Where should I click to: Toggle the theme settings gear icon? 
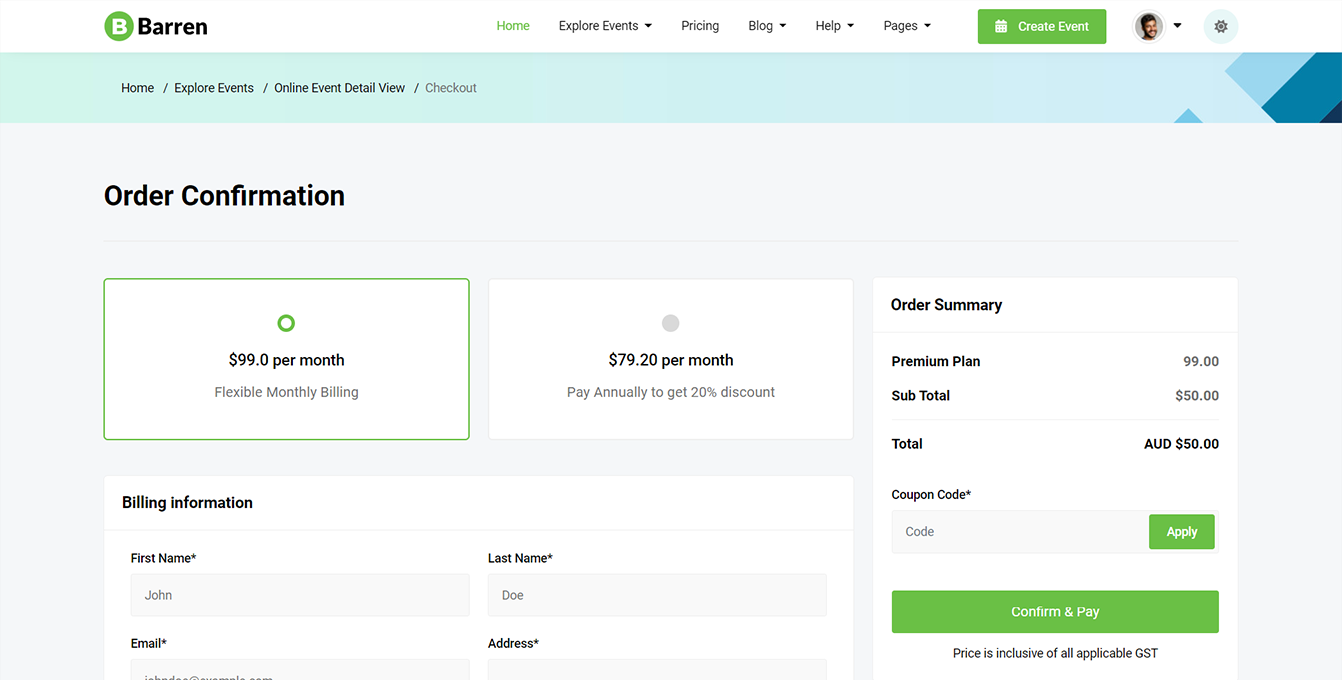1220,27
